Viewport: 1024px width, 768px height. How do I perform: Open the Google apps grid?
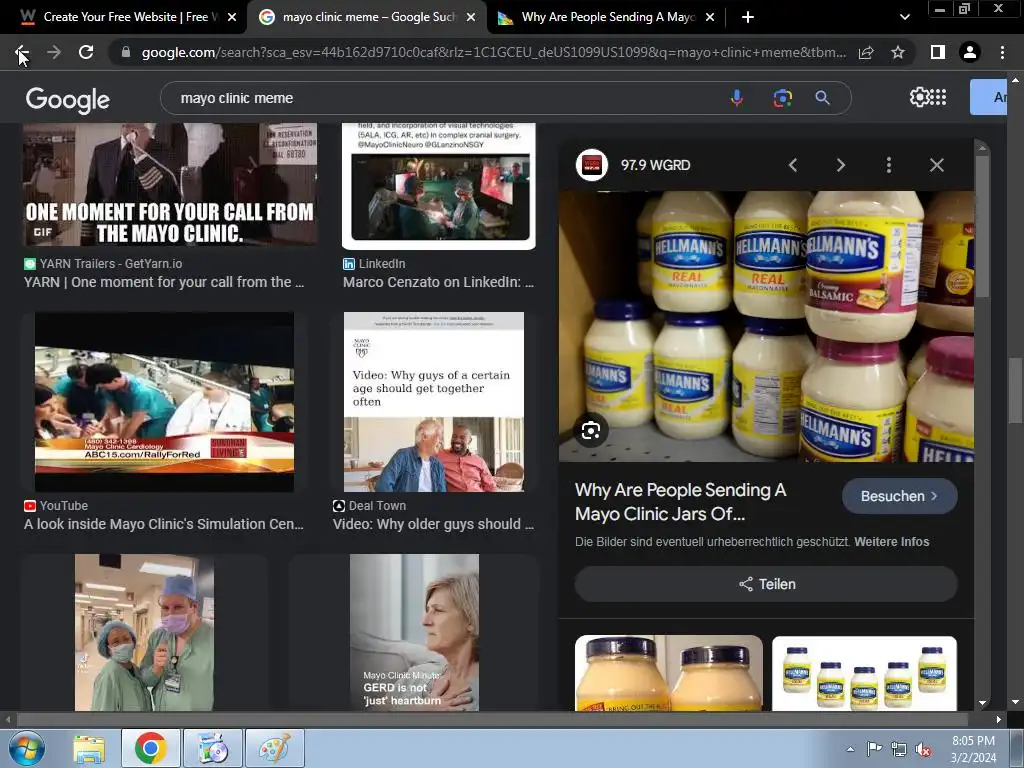tap(938, 97)
